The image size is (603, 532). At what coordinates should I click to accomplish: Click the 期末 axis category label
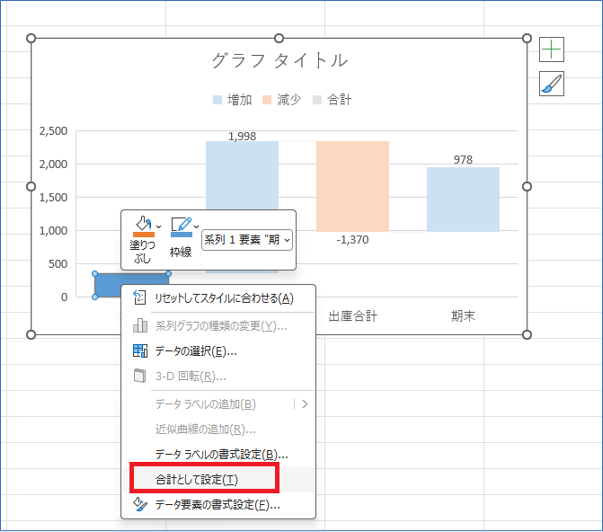463,316
